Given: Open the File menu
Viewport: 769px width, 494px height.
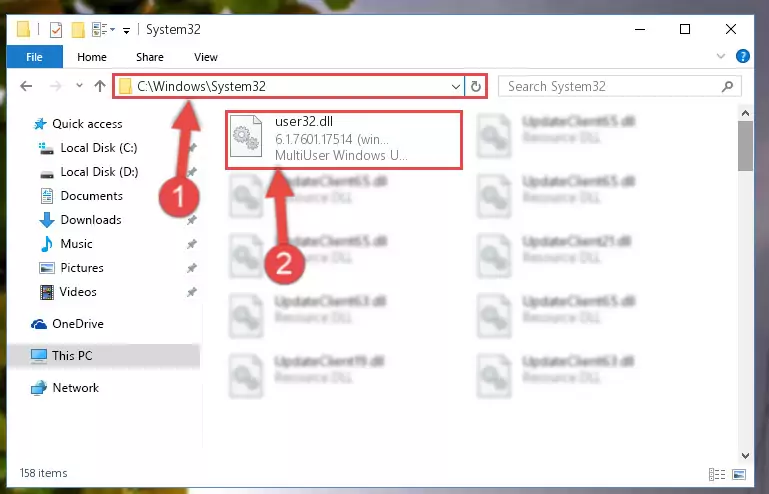Looking at the screenshot, I should click(34, 57).
